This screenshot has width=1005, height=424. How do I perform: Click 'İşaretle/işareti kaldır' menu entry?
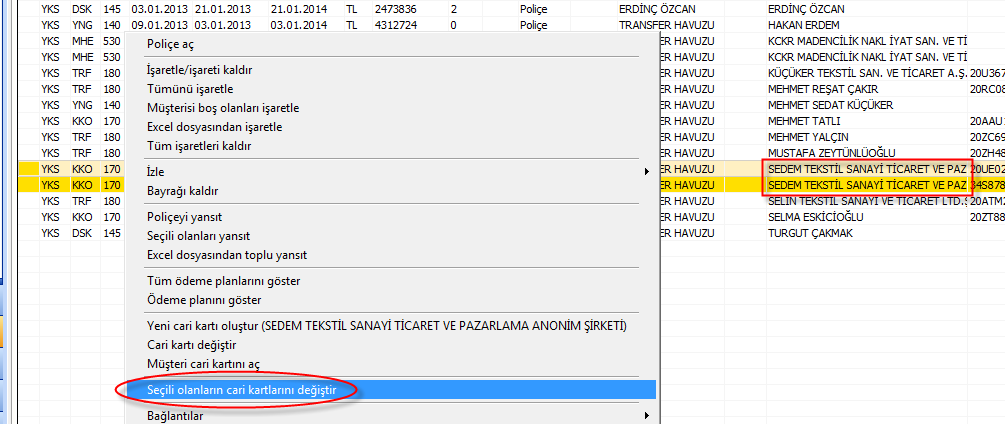click(199, 70)
